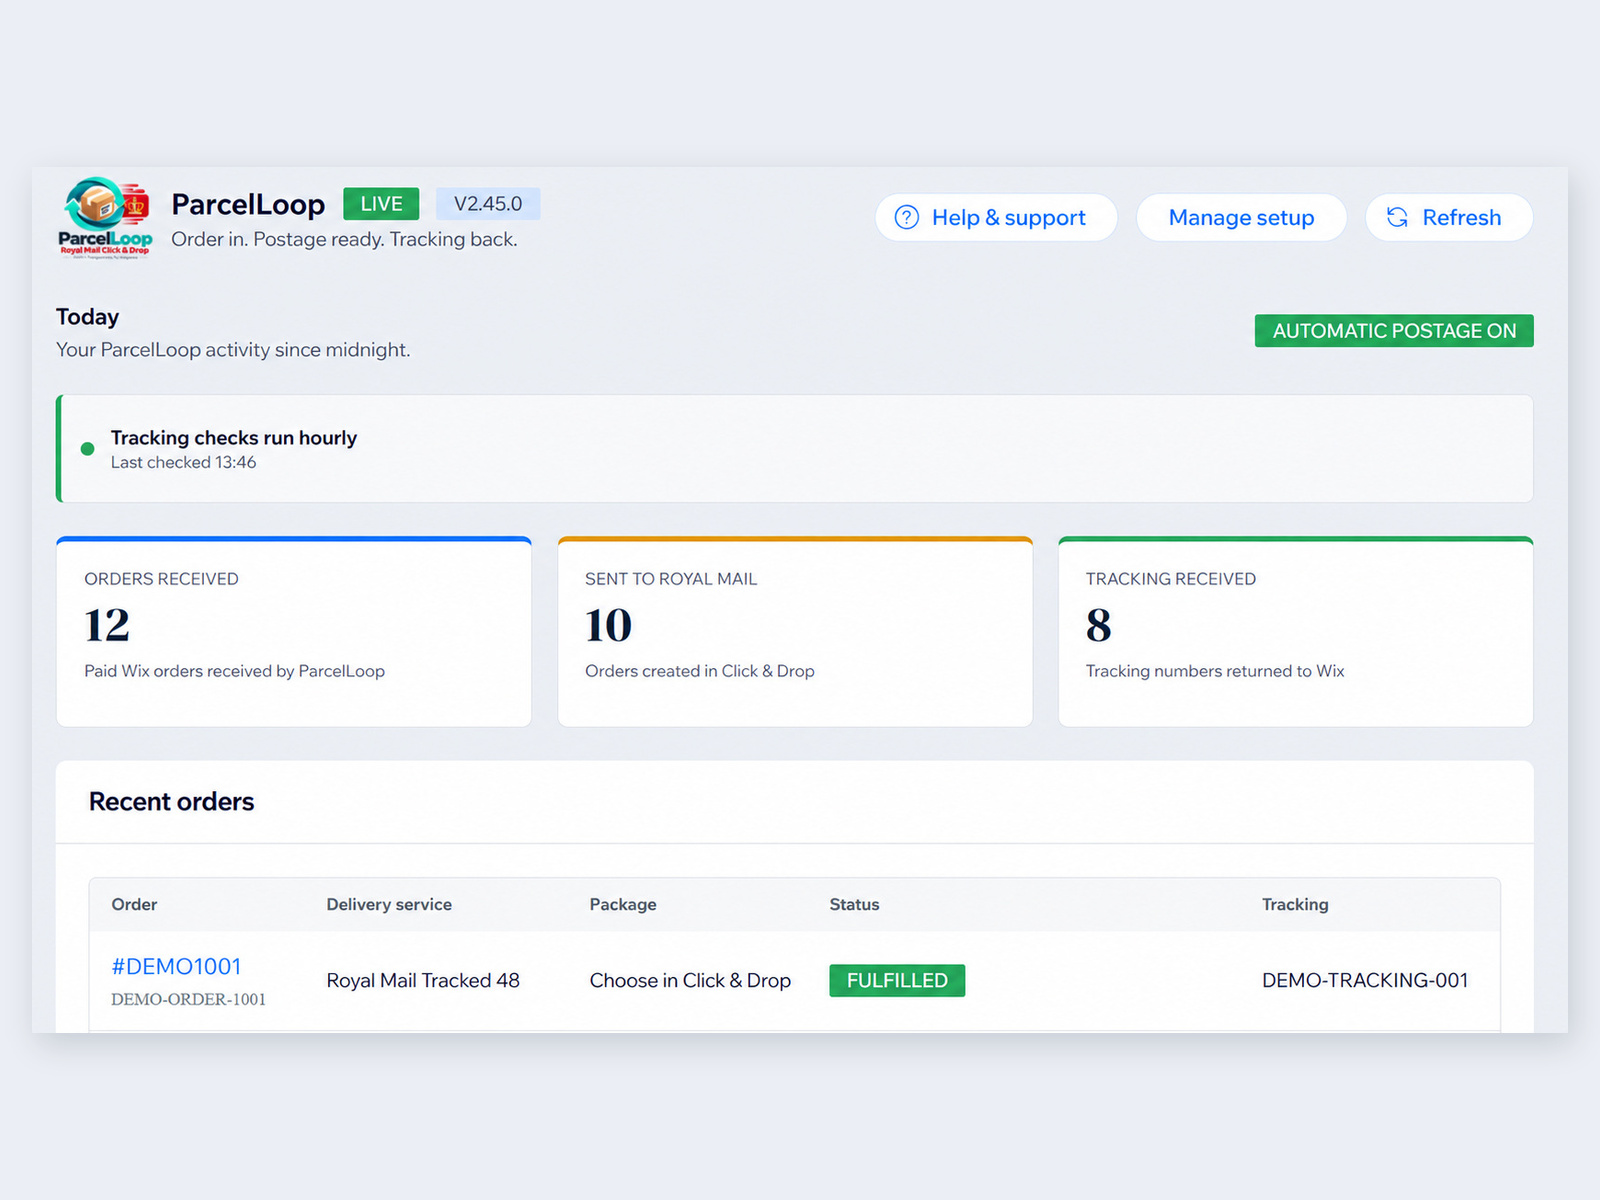Click the question mark help icon
This screenshot has height=1200, width=1600.
pos(906,217)
